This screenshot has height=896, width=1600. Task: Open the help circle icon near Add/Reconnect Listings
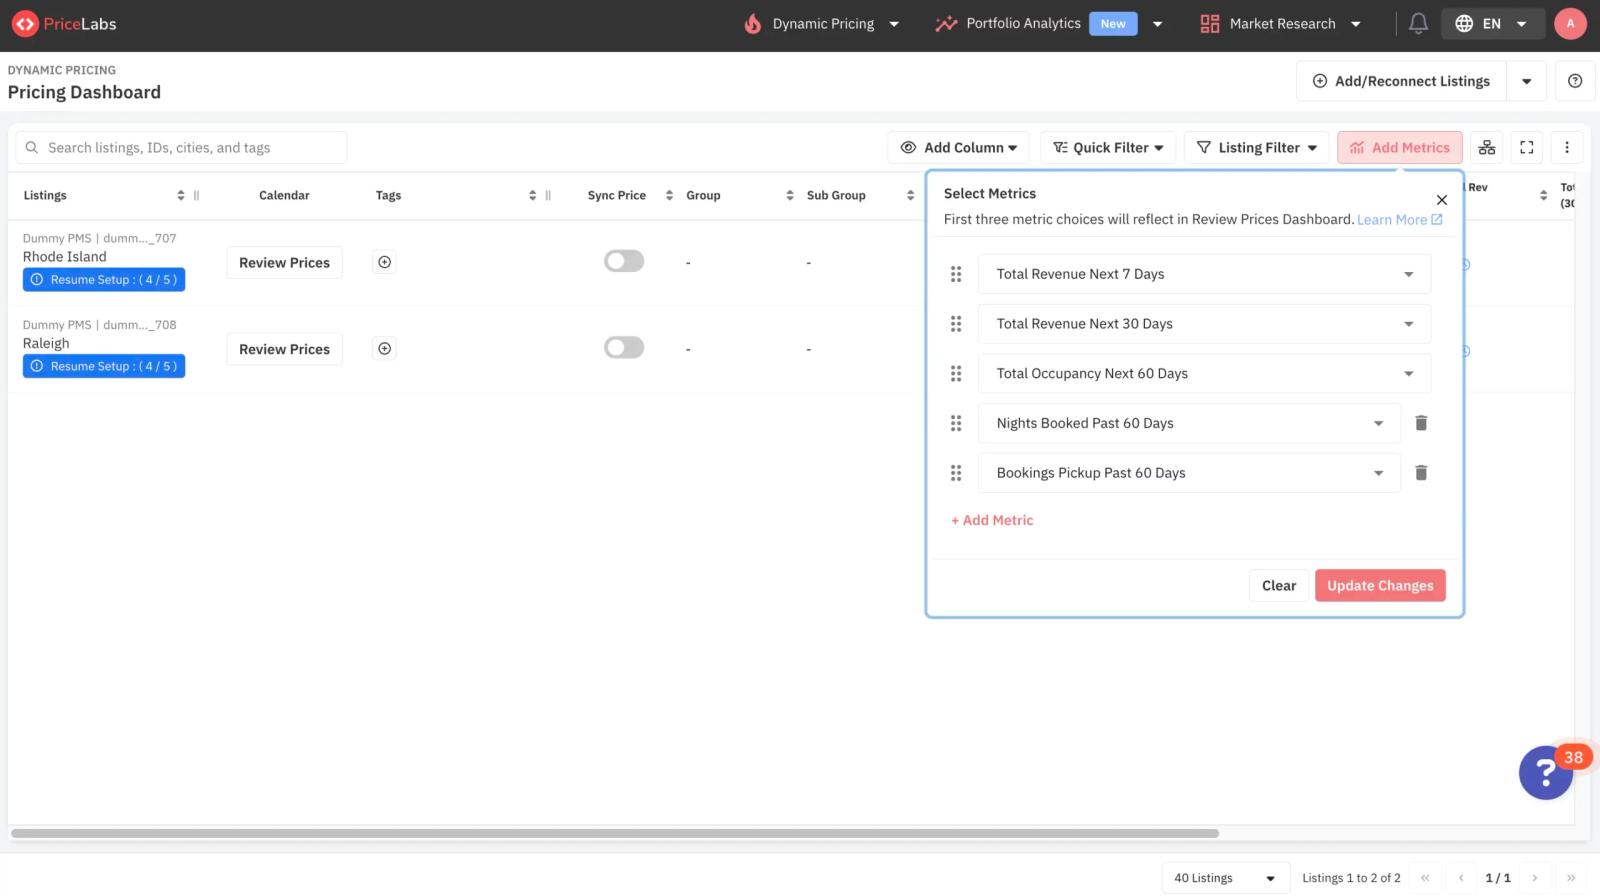pyautogui.click(x=1575, y=81)
